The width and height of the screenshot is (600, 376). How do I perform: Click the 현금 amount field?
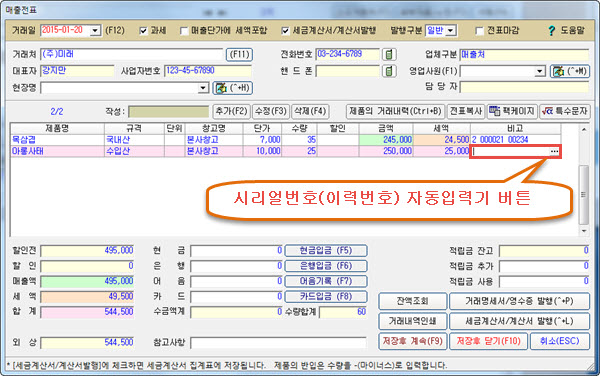tap(236, 251)
